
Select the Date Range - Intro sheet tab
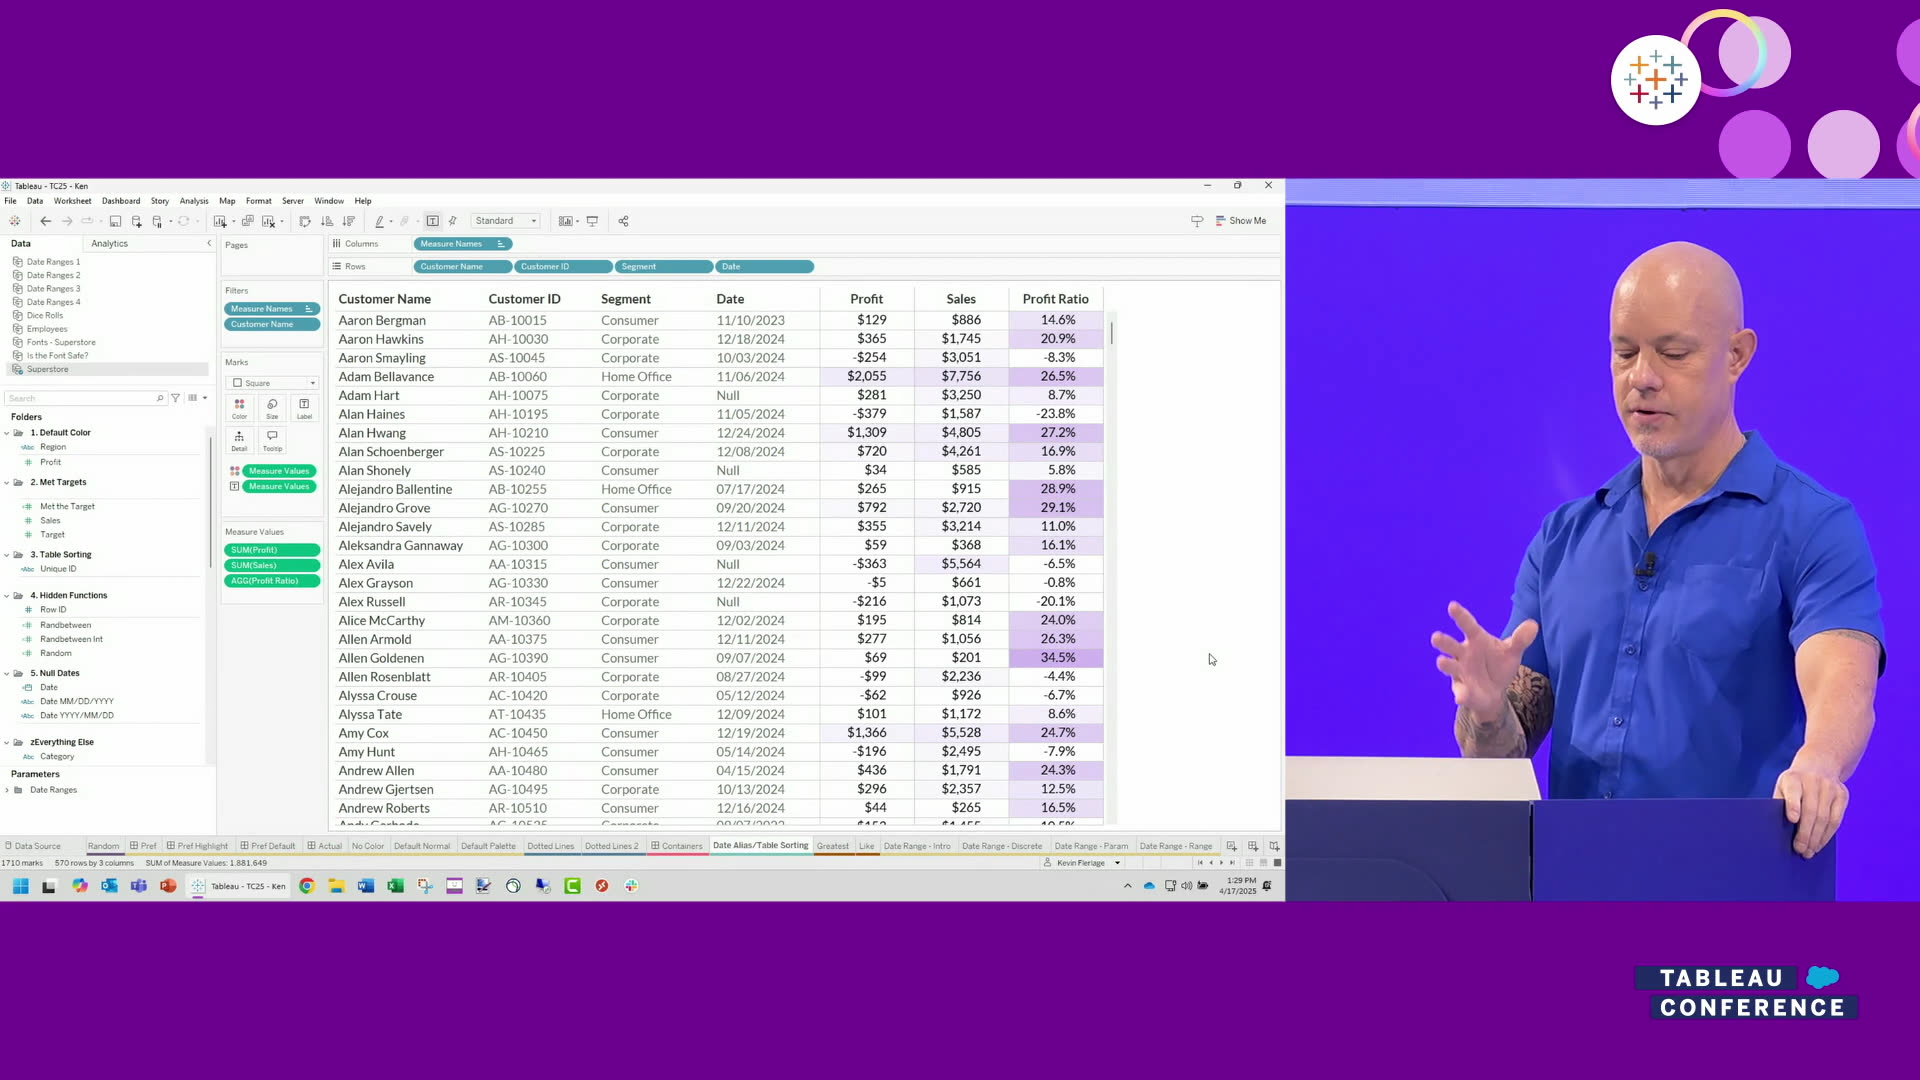916,846
